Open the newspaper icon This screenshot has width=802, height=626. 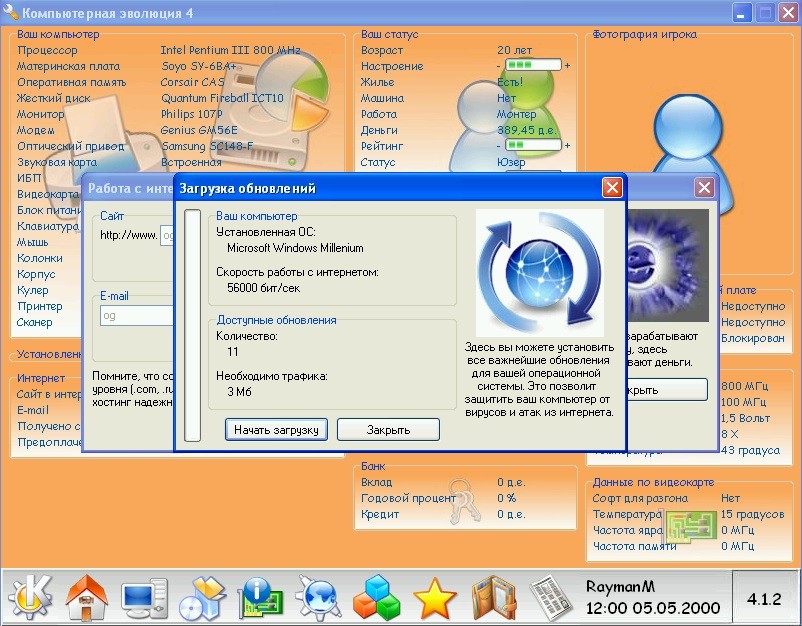[551, 597]
